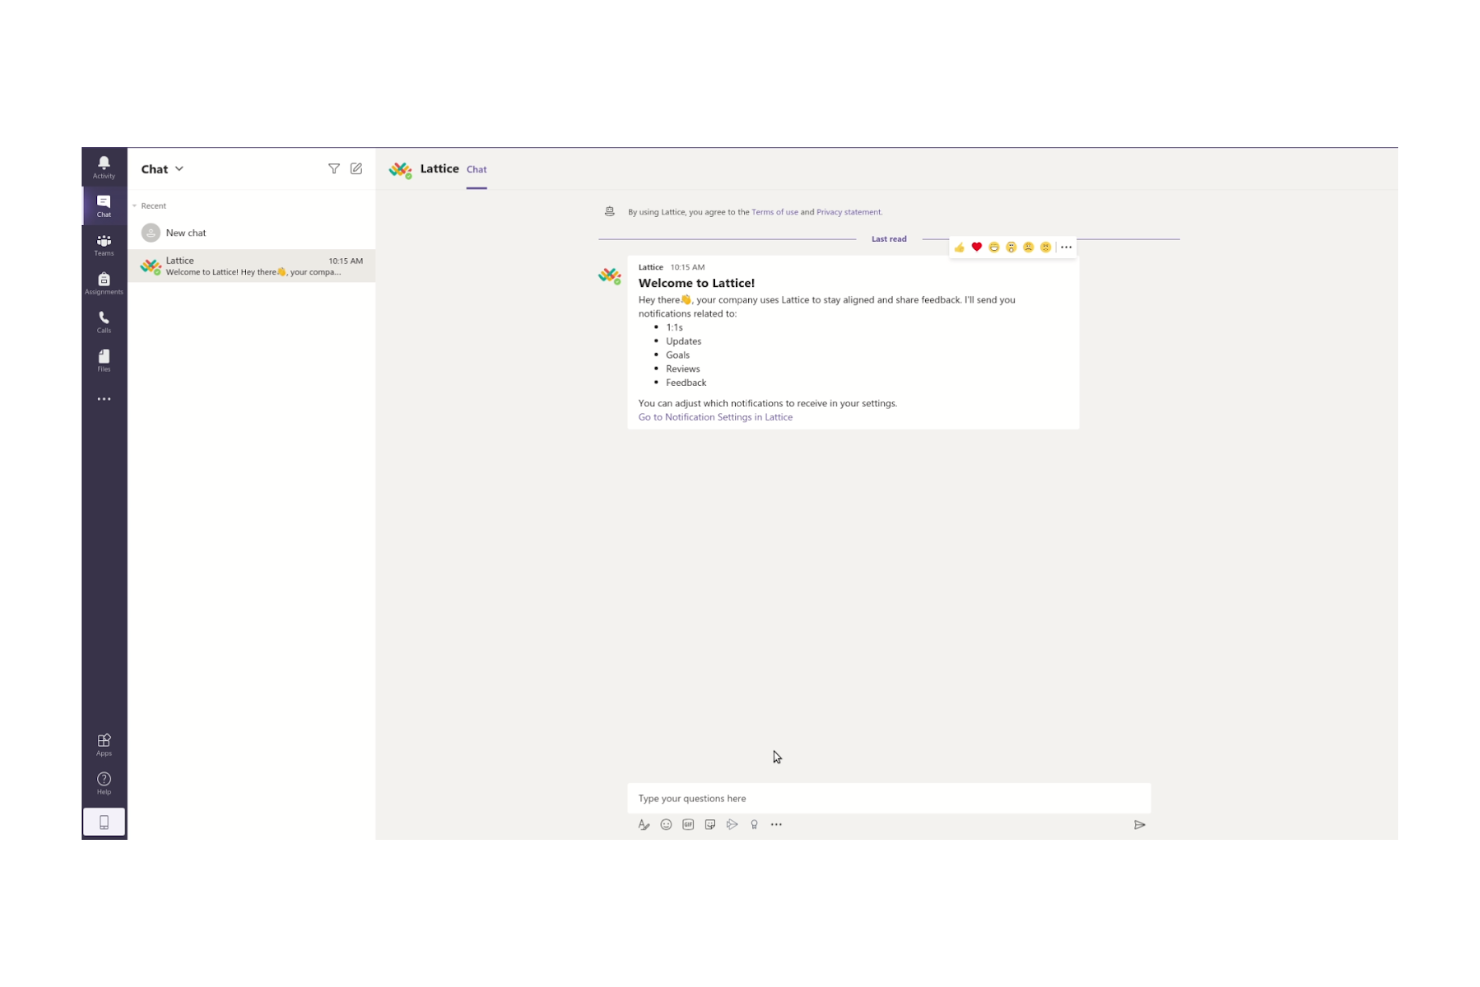1480x987 pixels.
Task: Open the Lattice conversation in list
Action: pyautogui.click(x=251, y=266)
